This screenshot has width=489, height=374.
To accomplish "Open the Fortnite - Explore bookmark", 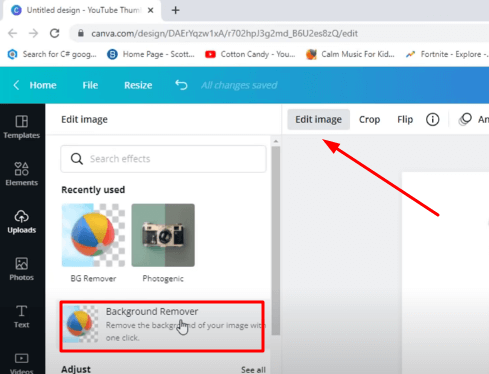I will 447,54.
